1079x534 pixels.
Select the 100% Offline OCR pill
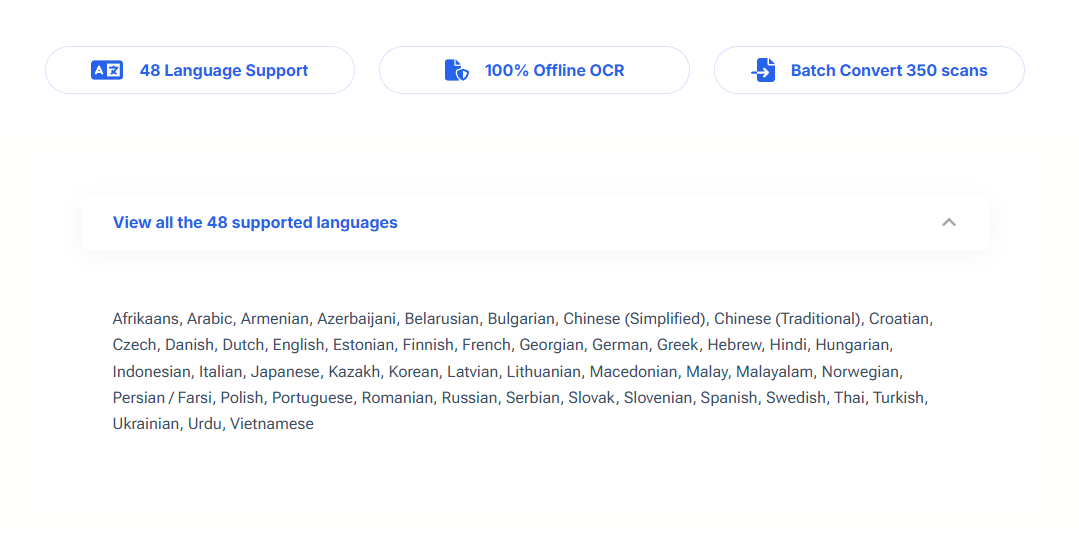tap(534, 70)
